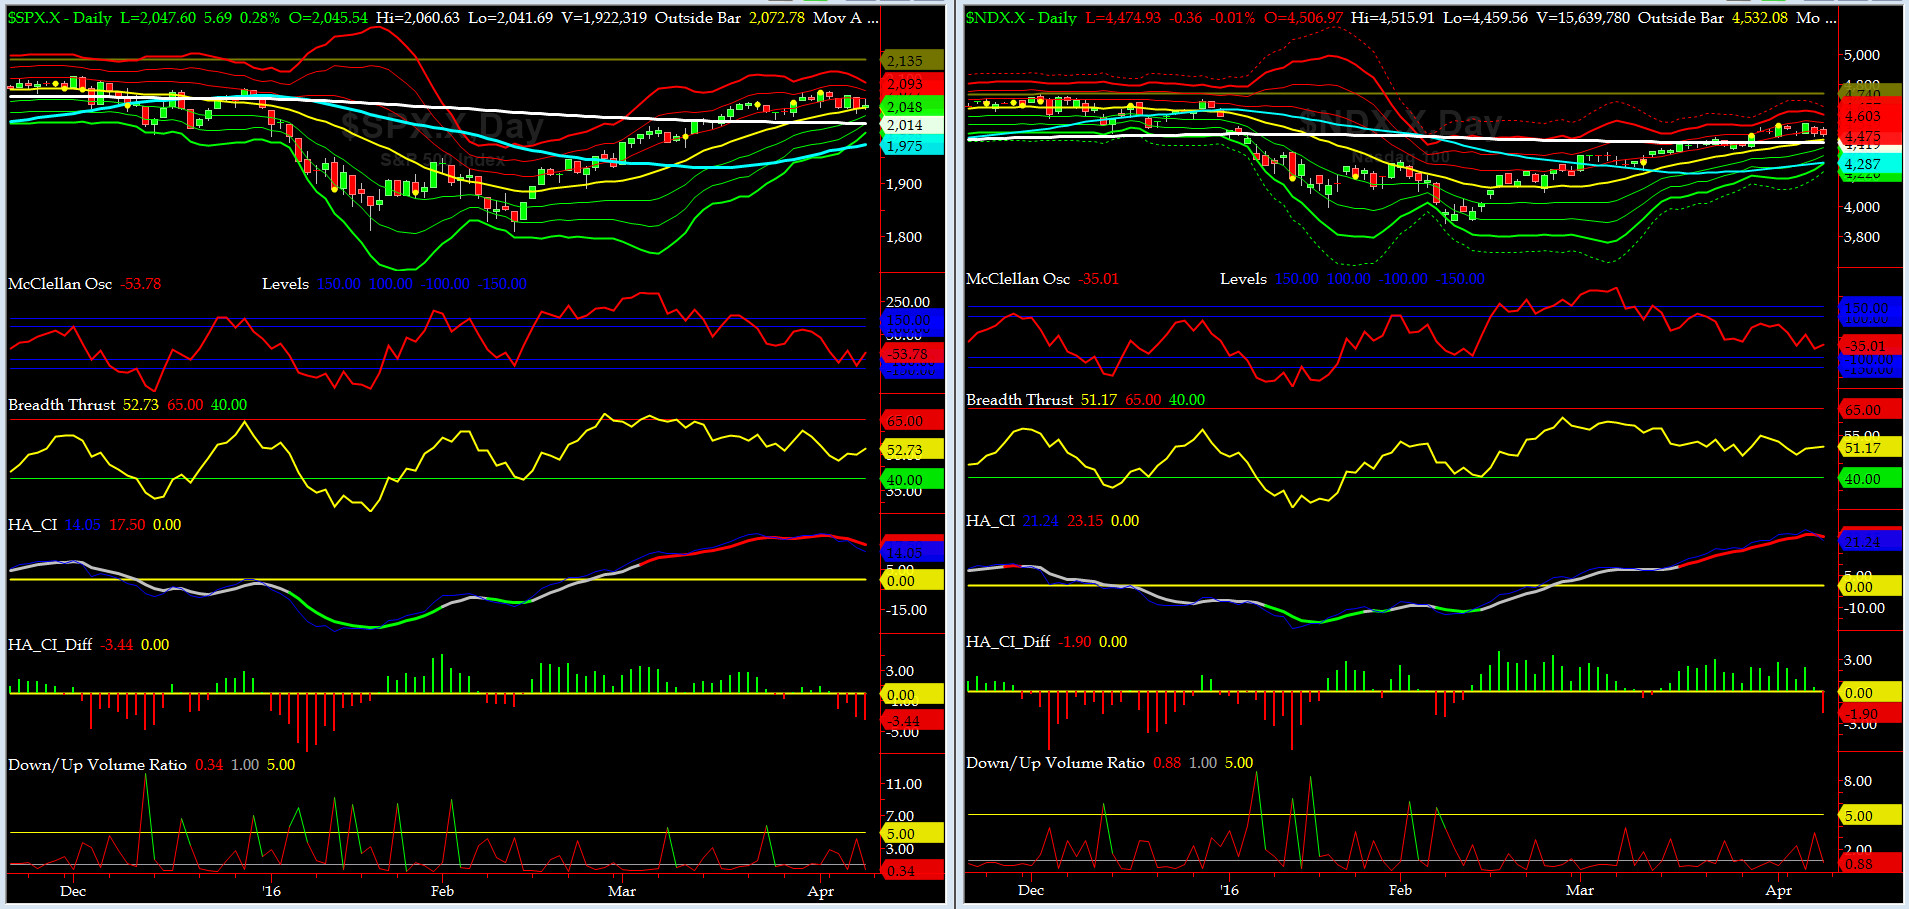Screen dimensions: 1909x909
Task: Click the McClellan Osc value -53.78 label
Action: point(141,284)
